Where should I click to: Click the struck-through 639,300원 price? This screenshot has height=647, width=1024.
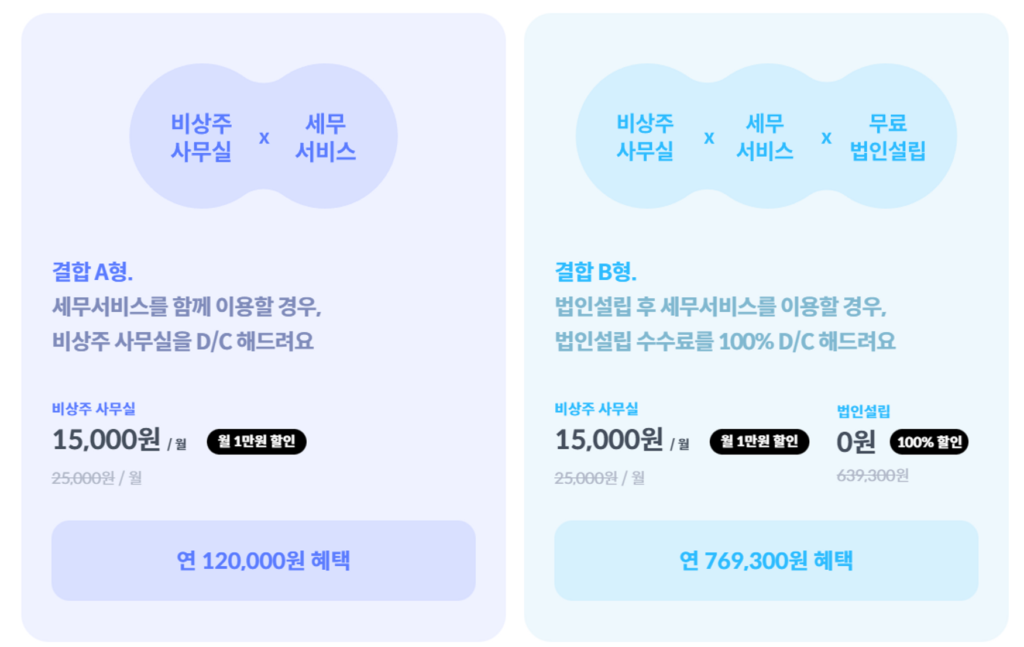[872, 475]
